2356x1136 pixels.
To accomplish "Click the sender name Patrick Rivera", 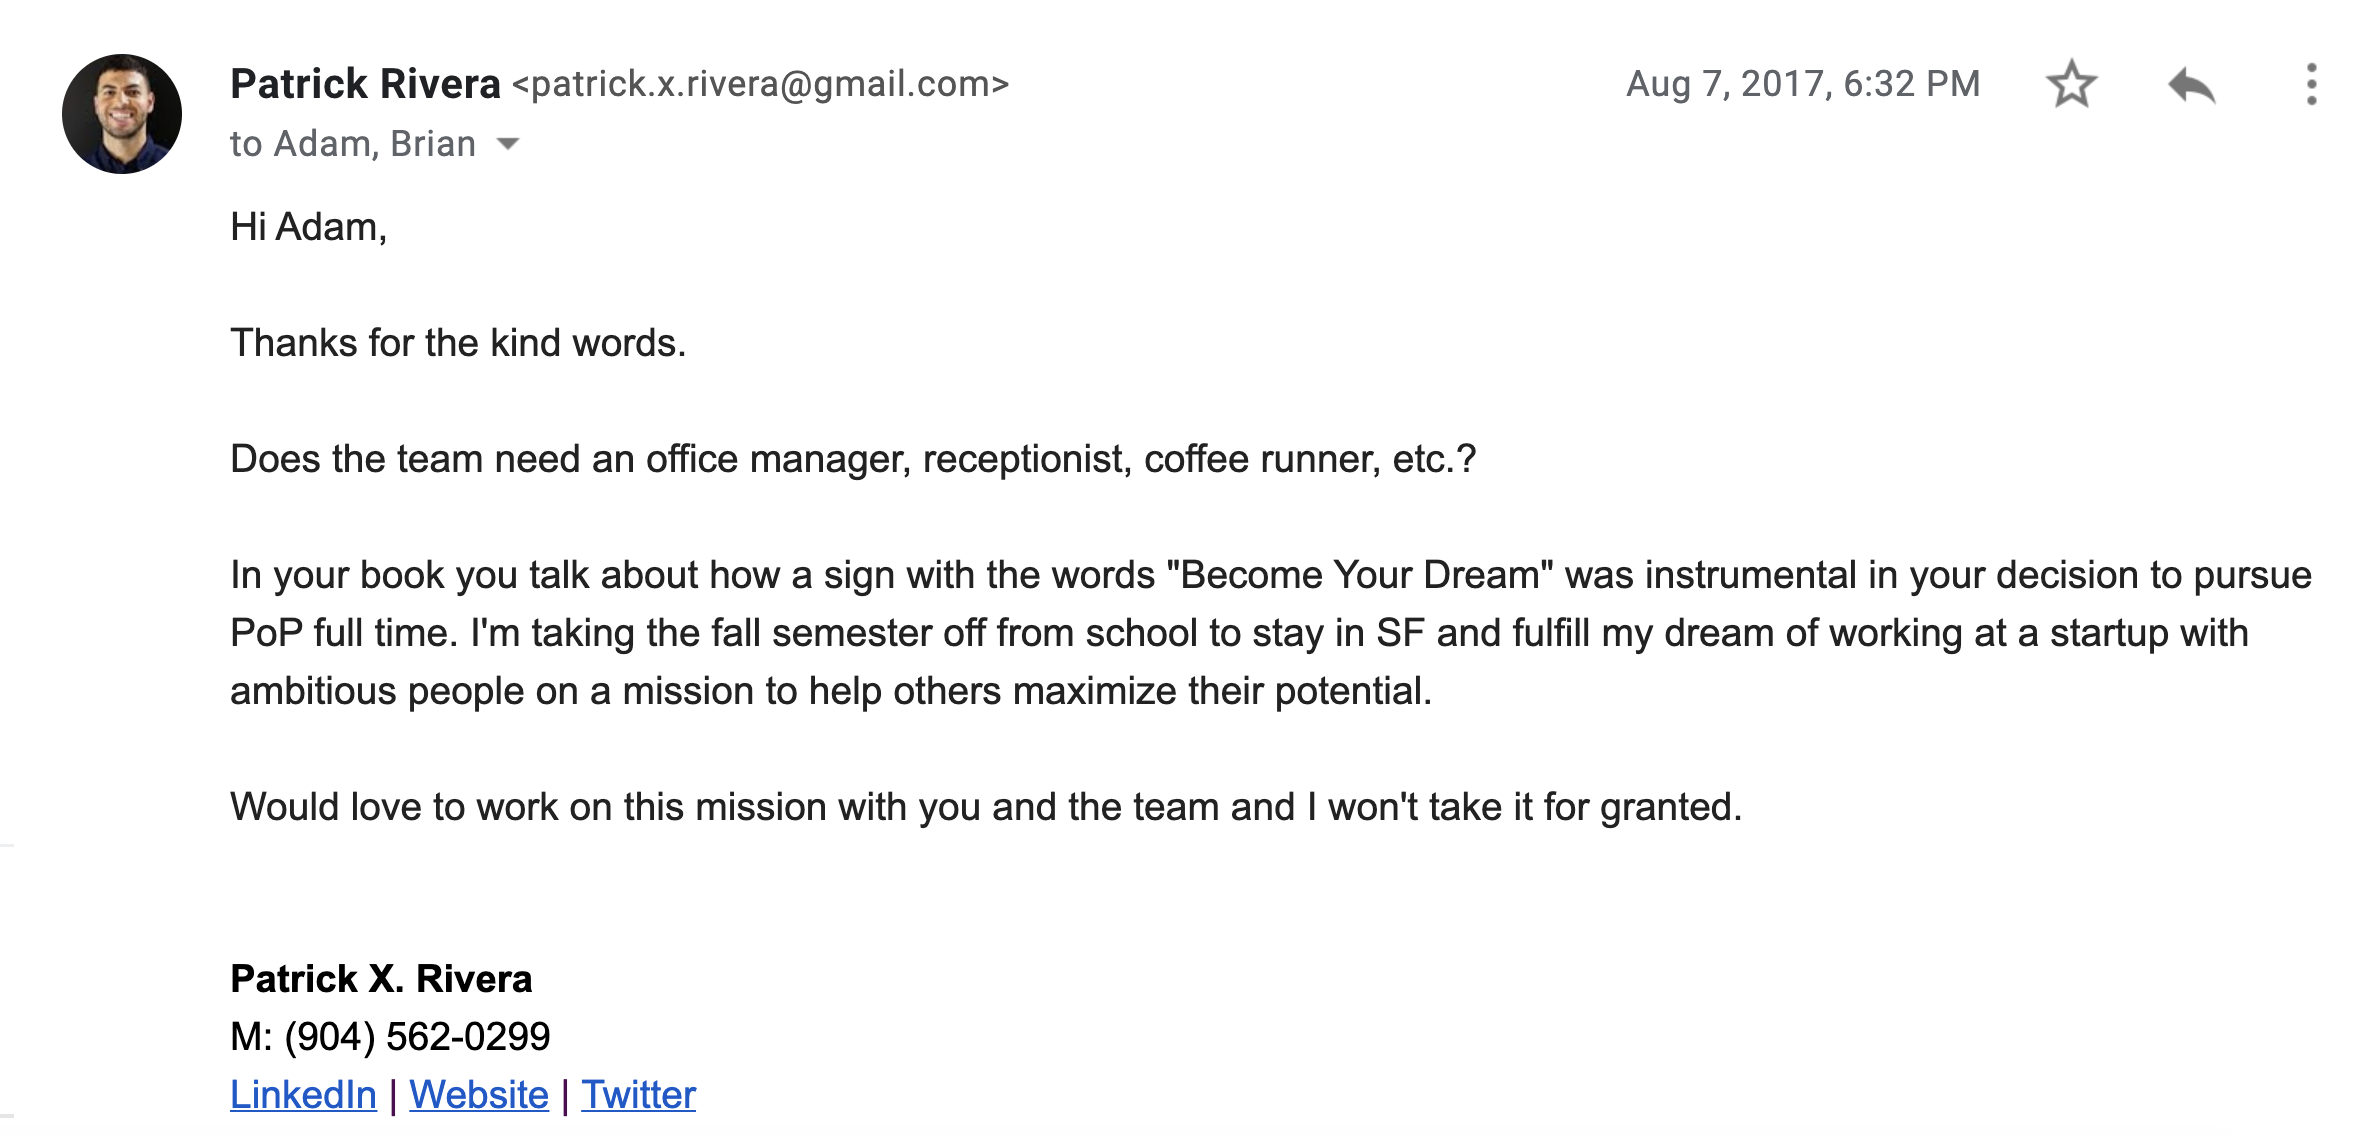I will (x=365, y=84).
